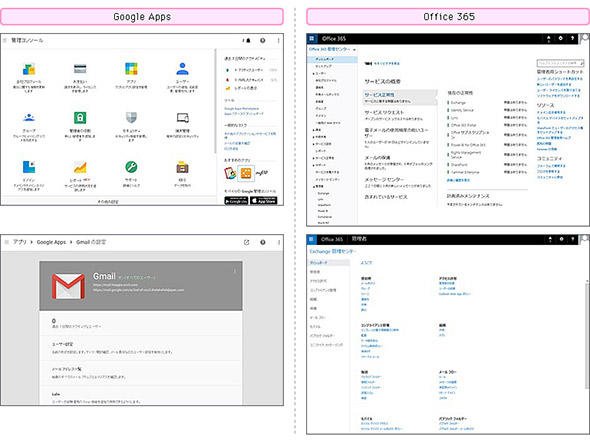Select Exchange under 管理 in Office 365 navigation

coord(324,193)
